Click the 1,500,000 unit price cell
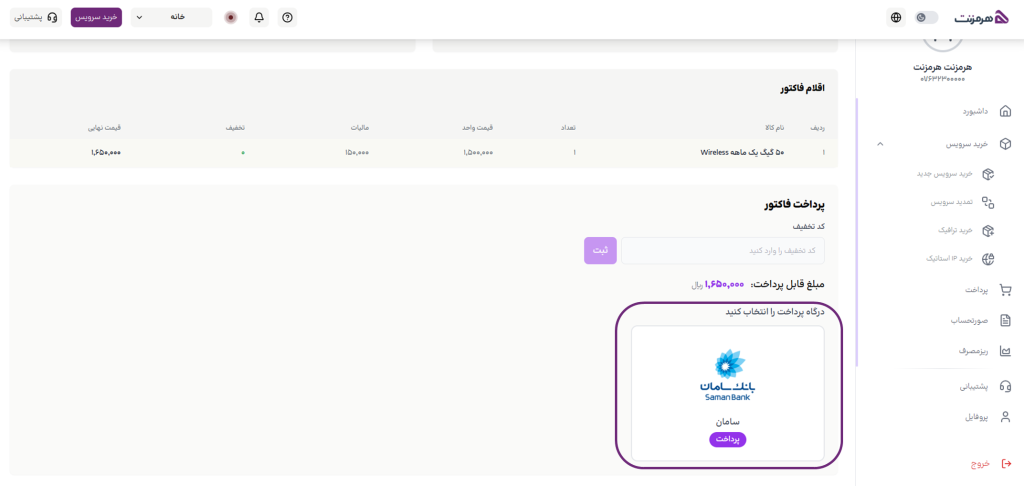 pyautogui.click(x=478, y=152)
